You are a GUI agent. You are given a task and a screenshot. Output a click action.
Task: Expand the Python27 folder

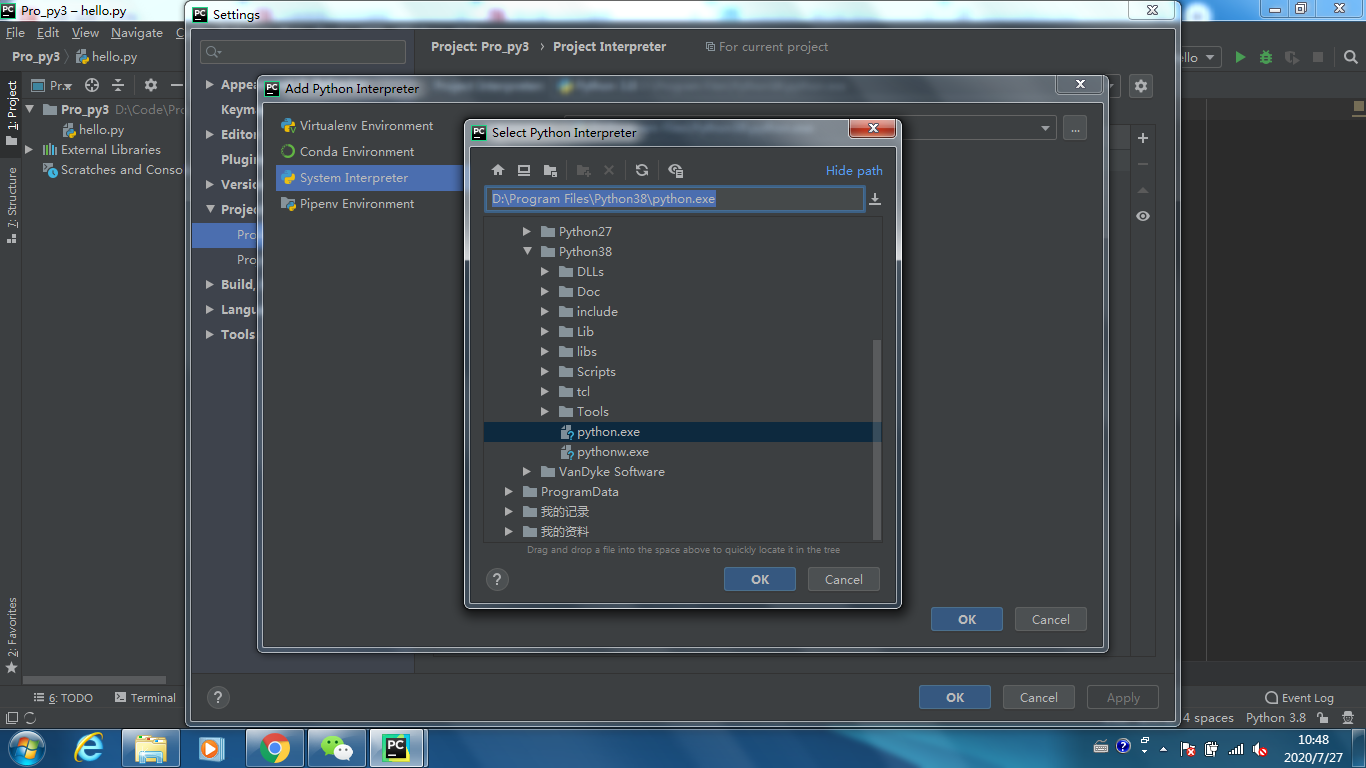527,231
